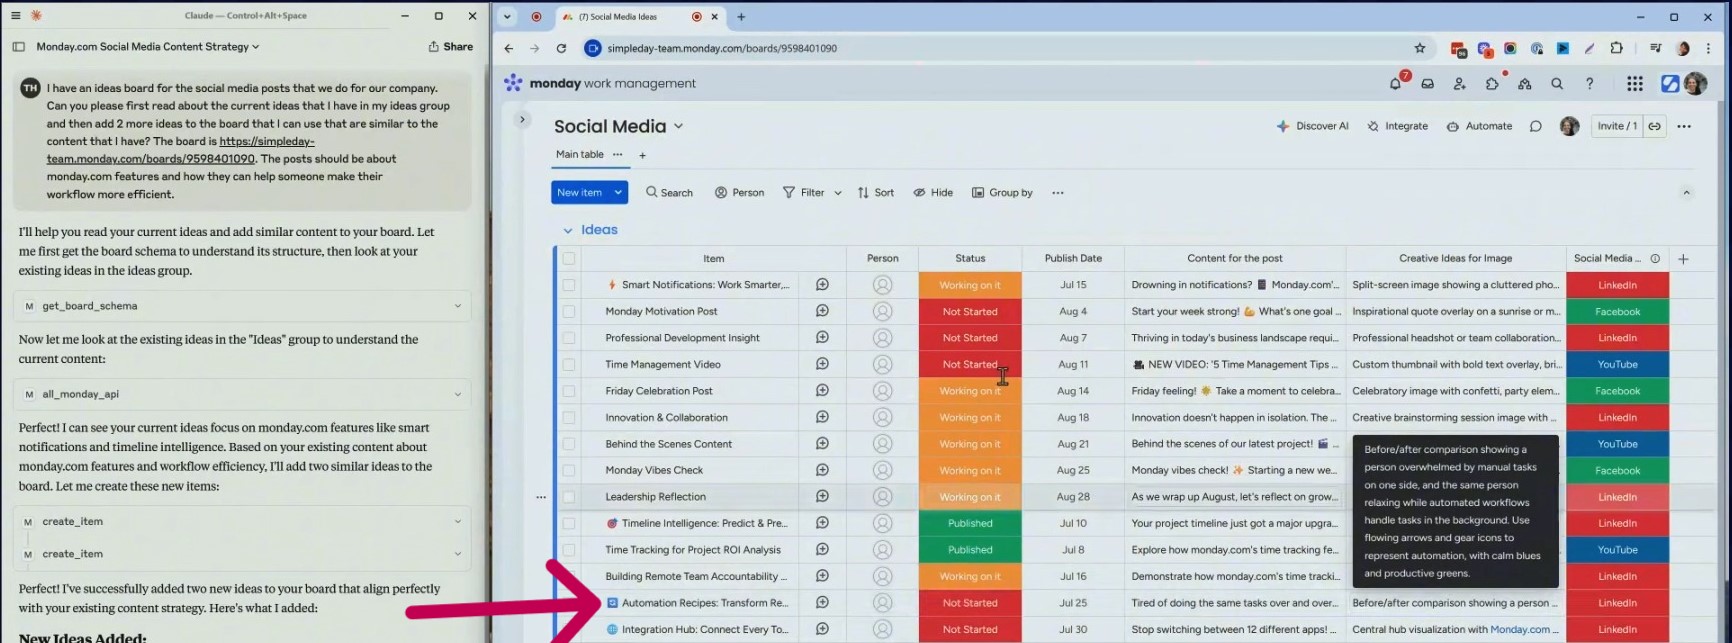The width and height of the screenshot is (1732, 643).
Task: Open board discussion speech bubble icon
Action: coord(1536,126)
